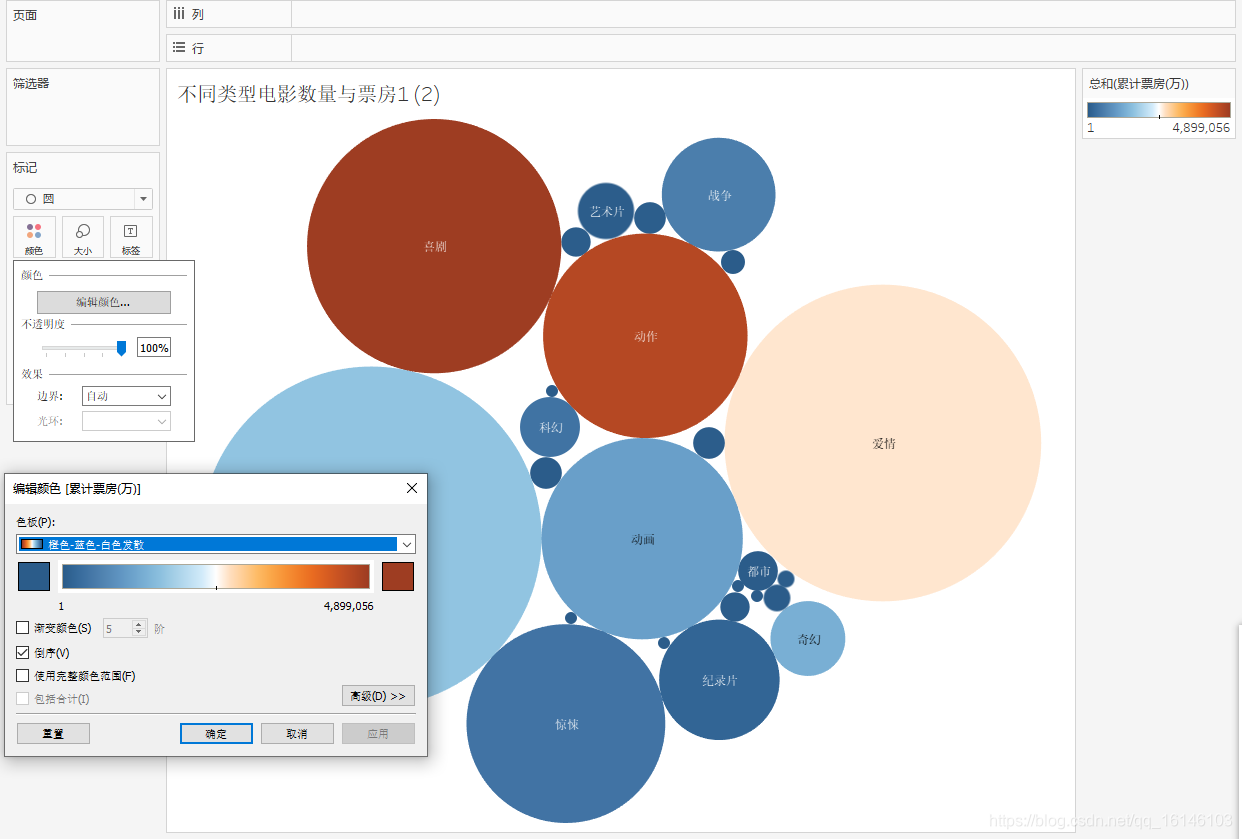
Task: Click the Pages (页面) shelf
Action: (x=83, y=31)
